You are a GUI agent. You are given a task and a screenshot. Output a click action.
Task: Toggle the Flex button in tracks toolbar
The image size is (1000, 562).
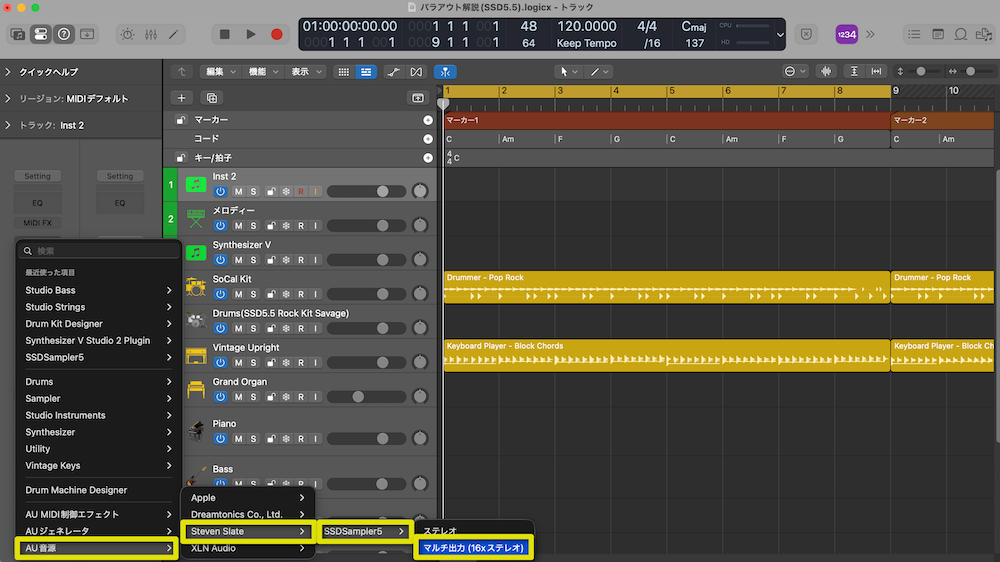[x=416, y=72]
